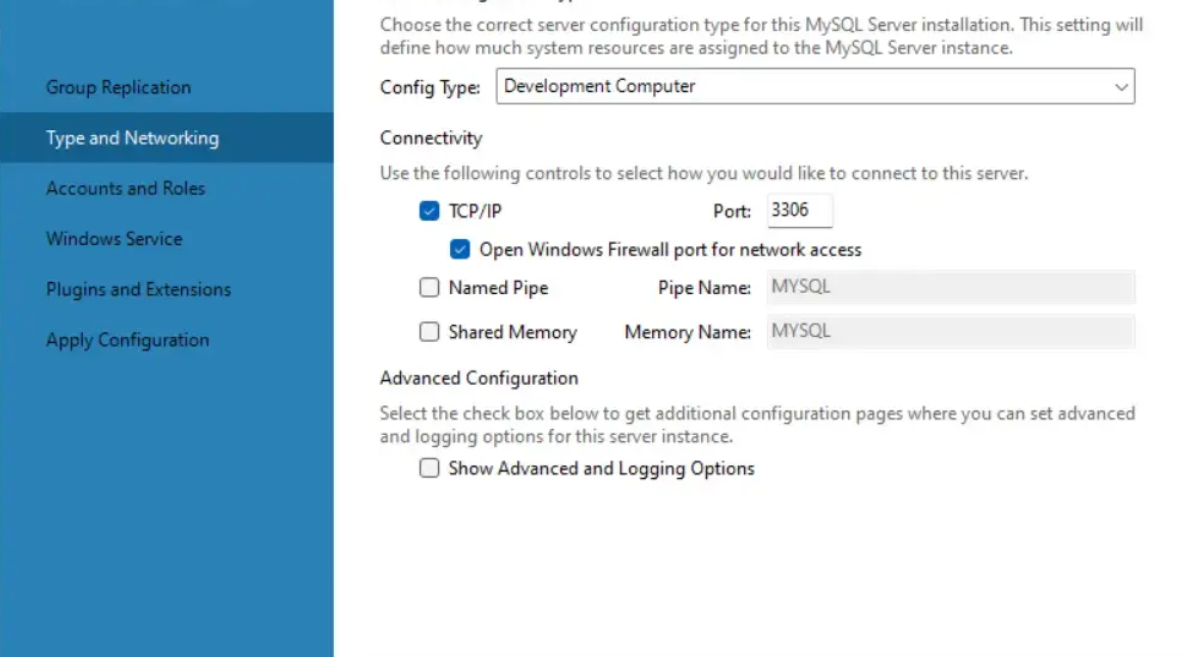Select the Type and Networking step
Viewport: 1188px width, 657px height.
click(x=167, y=138)
